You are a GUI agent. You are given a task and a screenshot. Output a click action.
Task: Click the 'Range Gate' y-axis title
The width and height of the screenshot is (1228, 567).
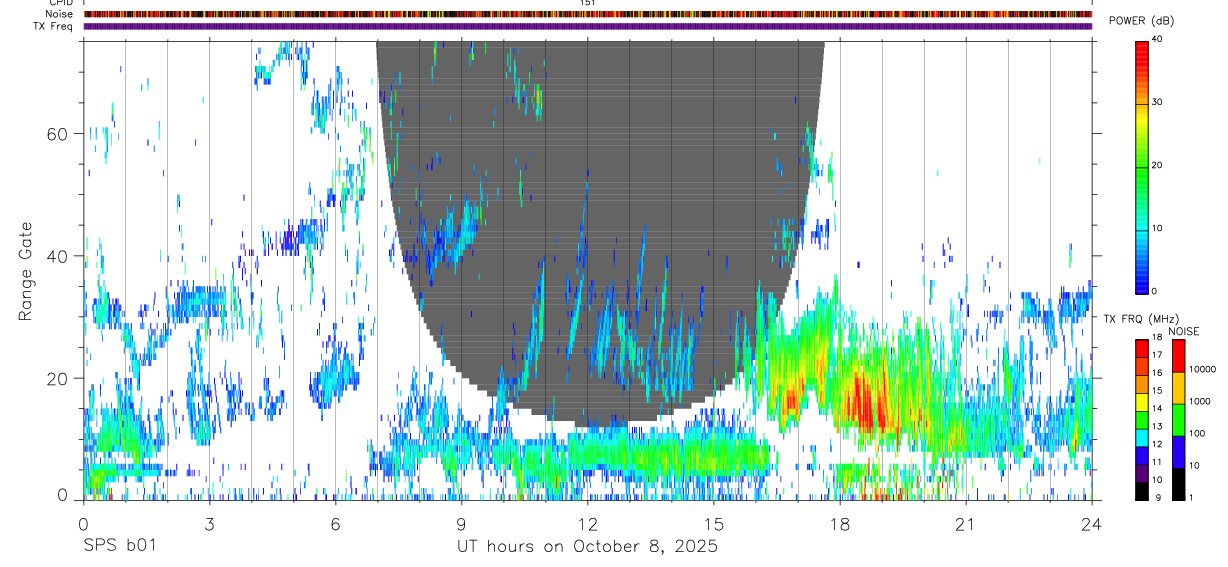[26, 272]
